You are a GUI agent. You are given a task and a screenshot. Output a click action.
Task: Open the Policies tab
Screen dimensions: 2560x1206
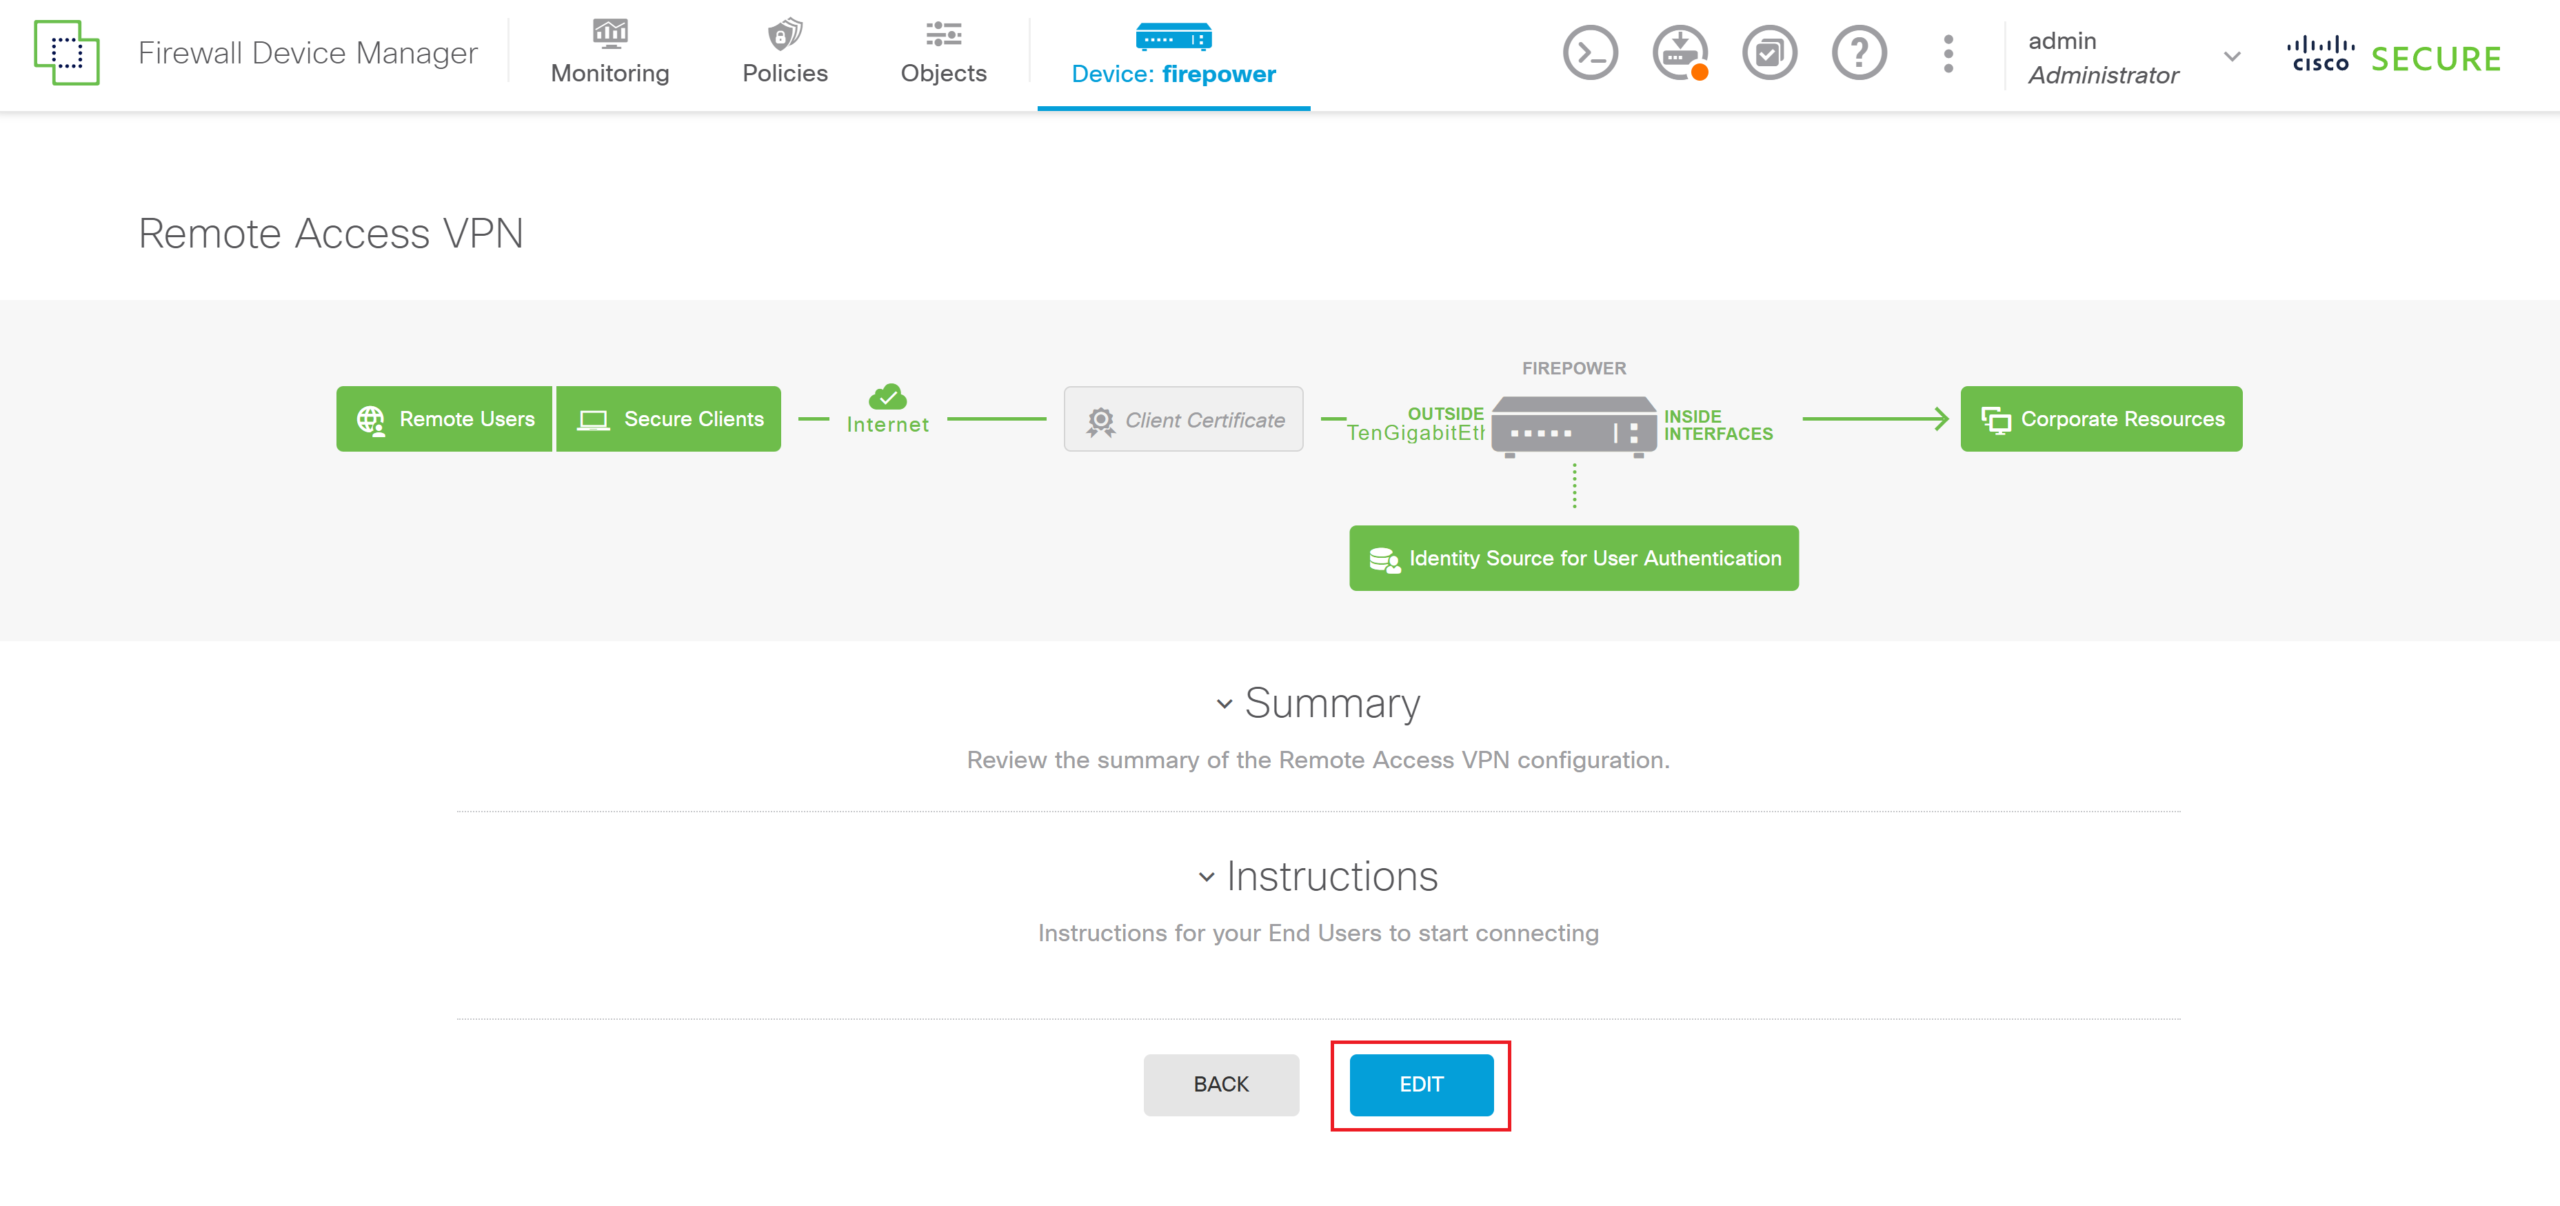coord(785,54)
